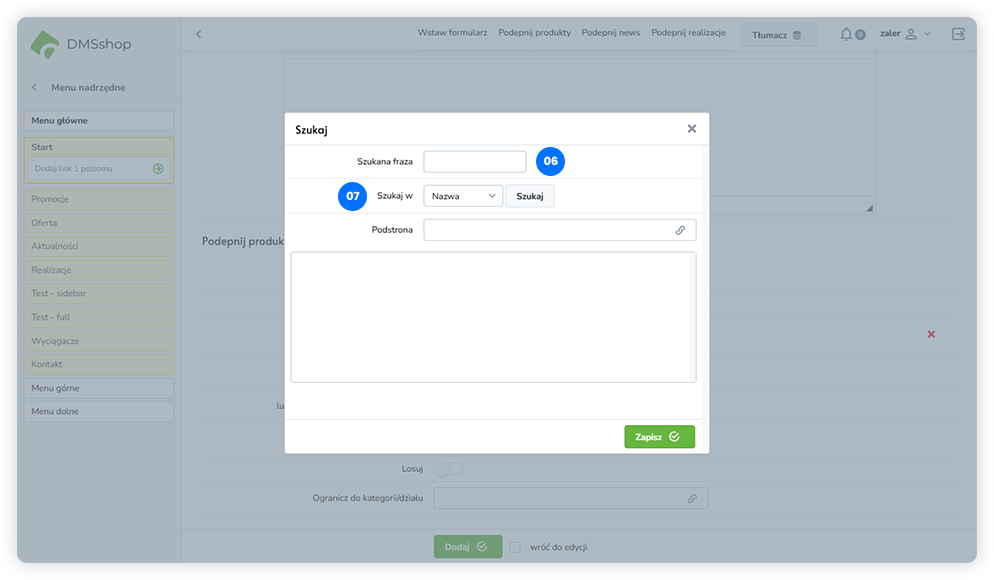Screen dimensions: 994x580
Task: Click the red X delete icon
Action: pos(931,334)
